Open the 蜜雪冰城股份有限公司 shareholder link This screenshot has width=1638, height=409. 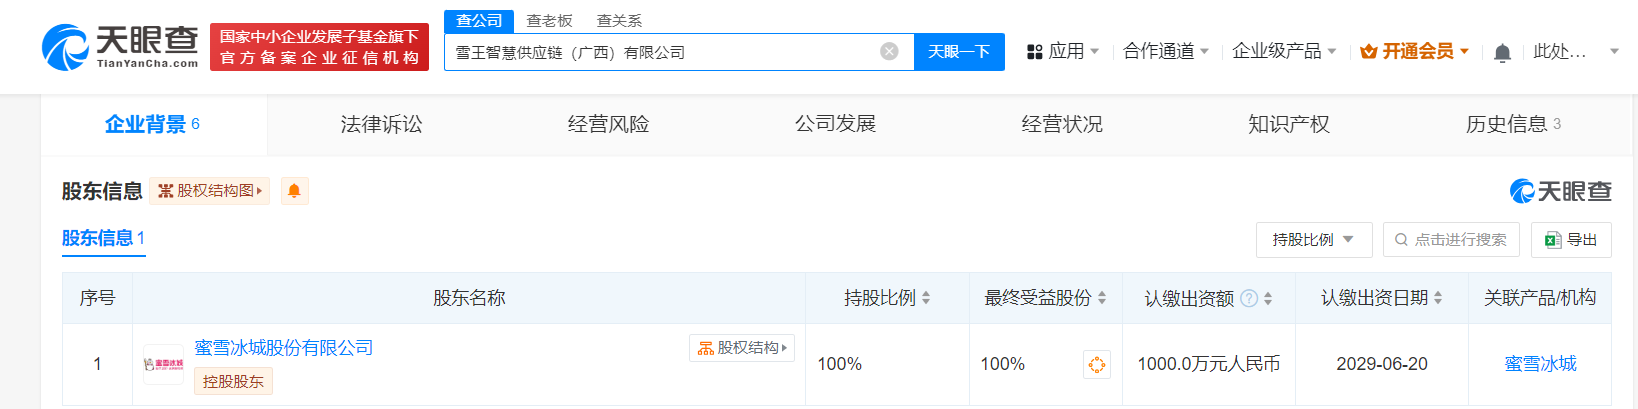[x=283, y=348]
